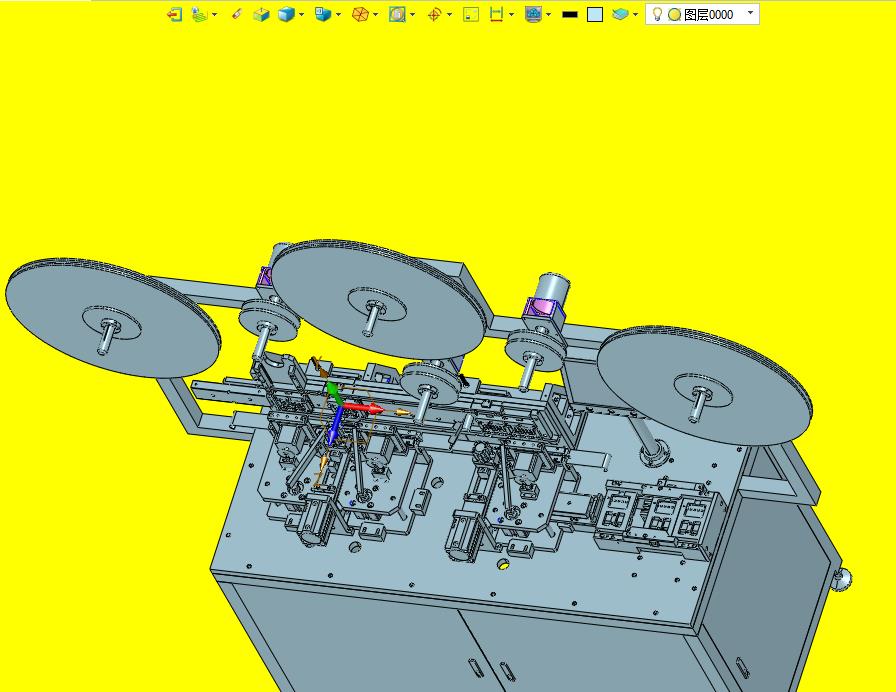
Task: Expand dropdown next to crosshair target icon
Action: pos(450,14)
